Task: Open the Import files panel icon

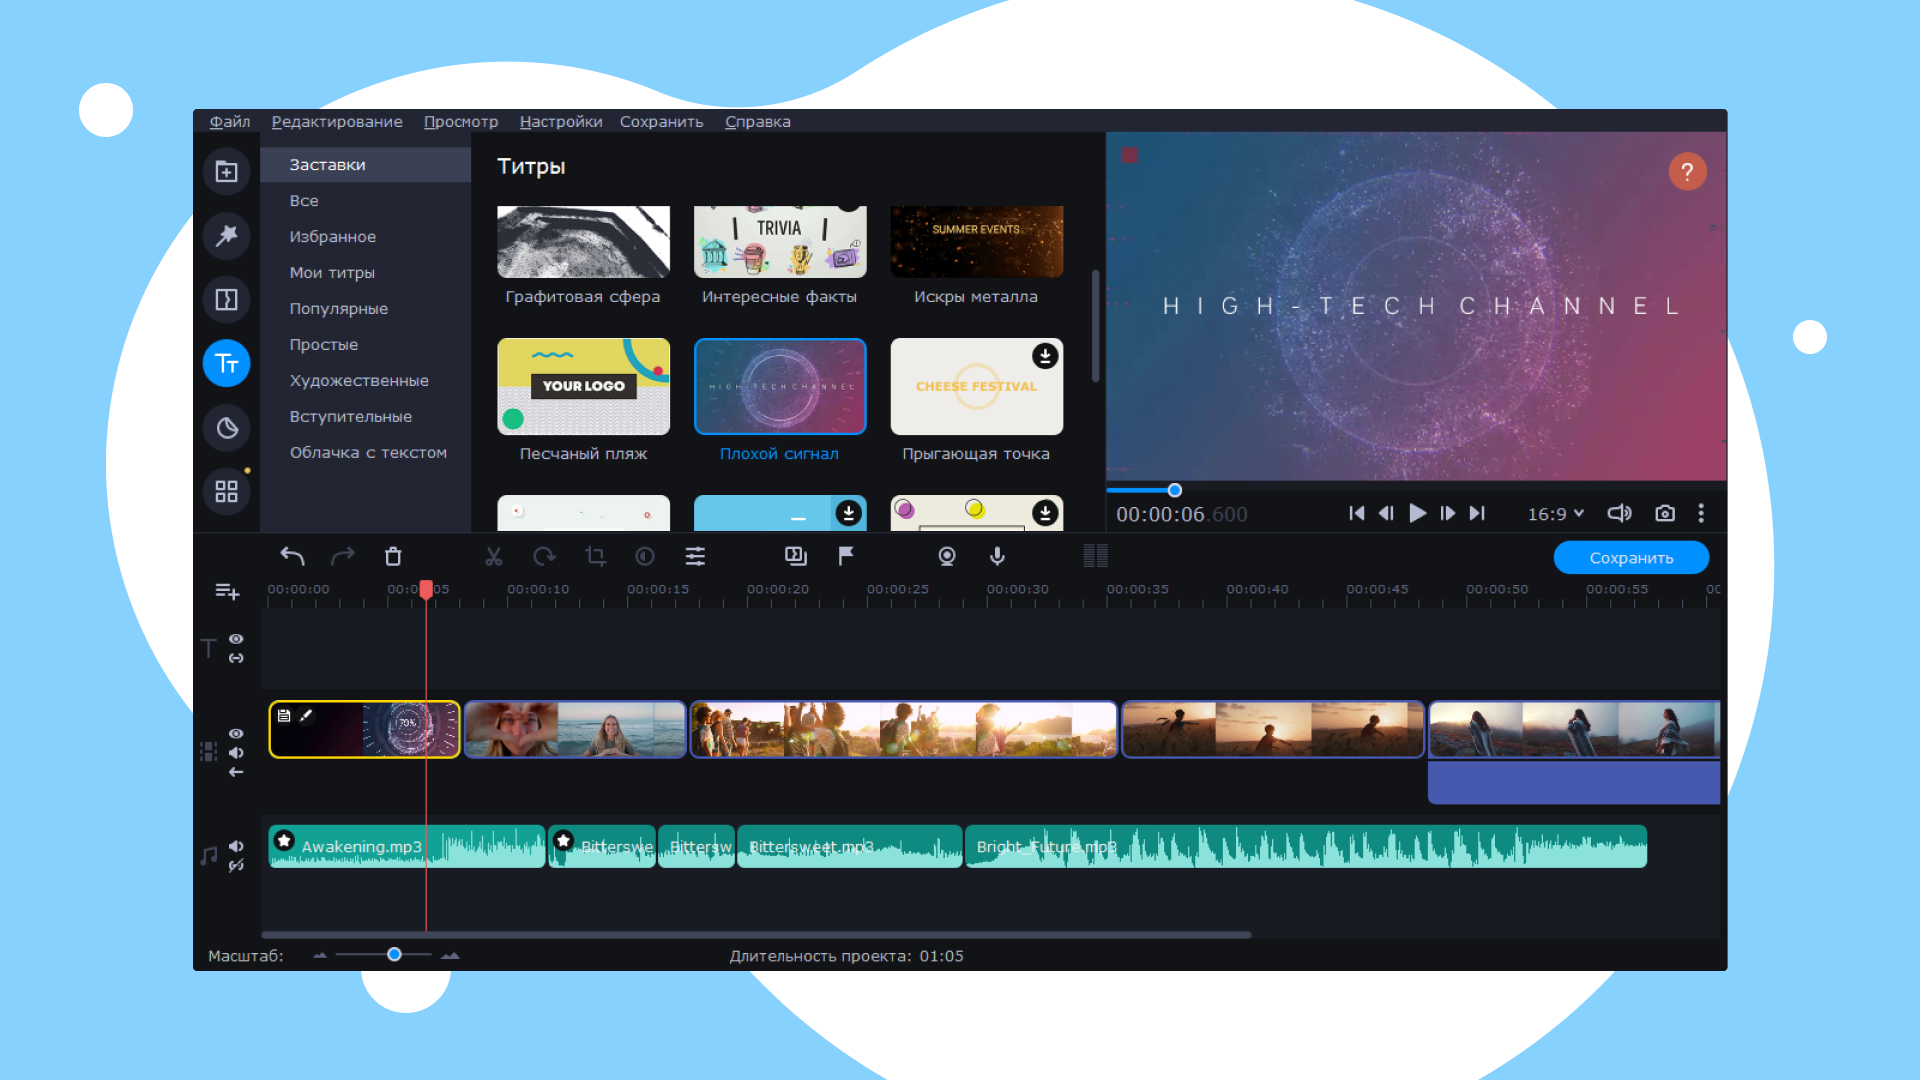Action: pos(227,172)
